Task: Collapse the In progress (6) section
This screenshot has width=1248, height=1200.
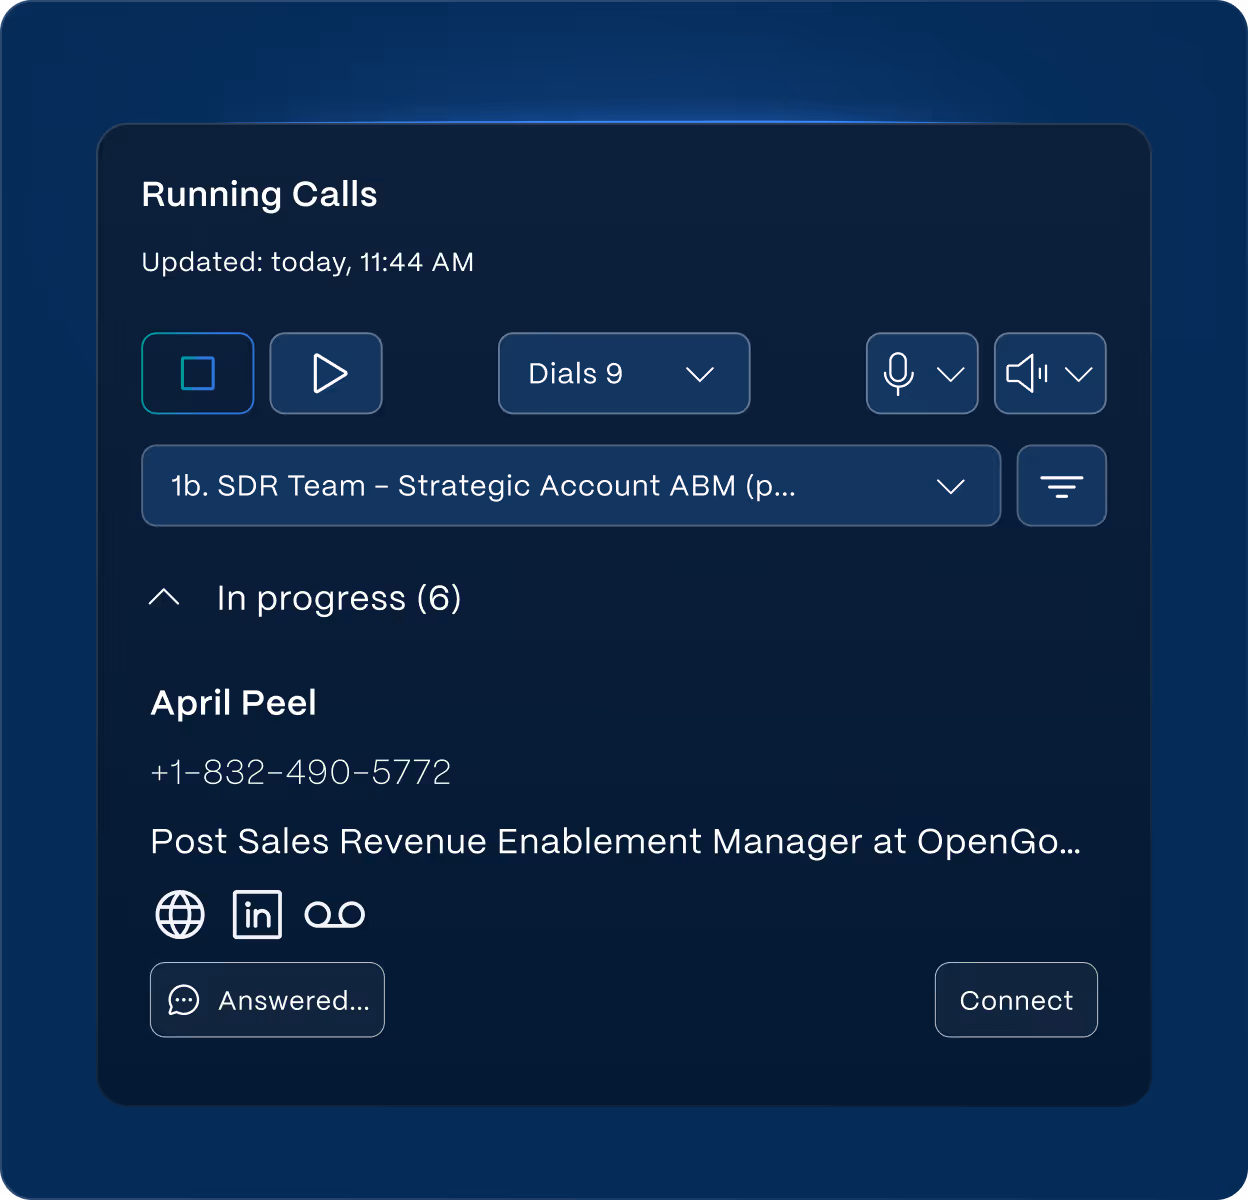Action: point(164,597)
